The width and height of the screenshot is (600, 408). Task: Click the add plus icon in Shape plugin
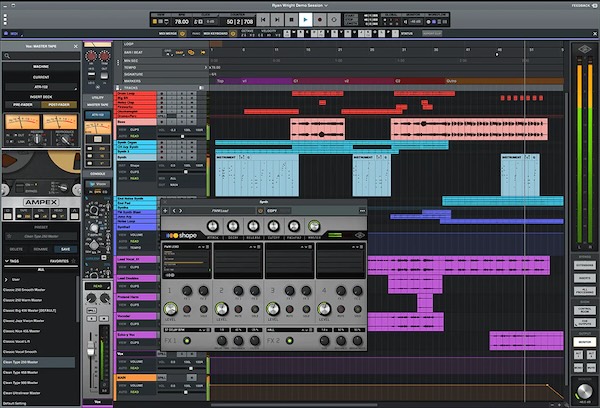pyautogui.click(x=165, y=211)
